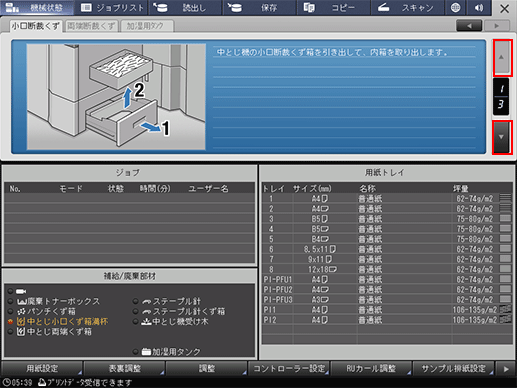Select tray 6 8.5x11 row

tap(387, 249)
